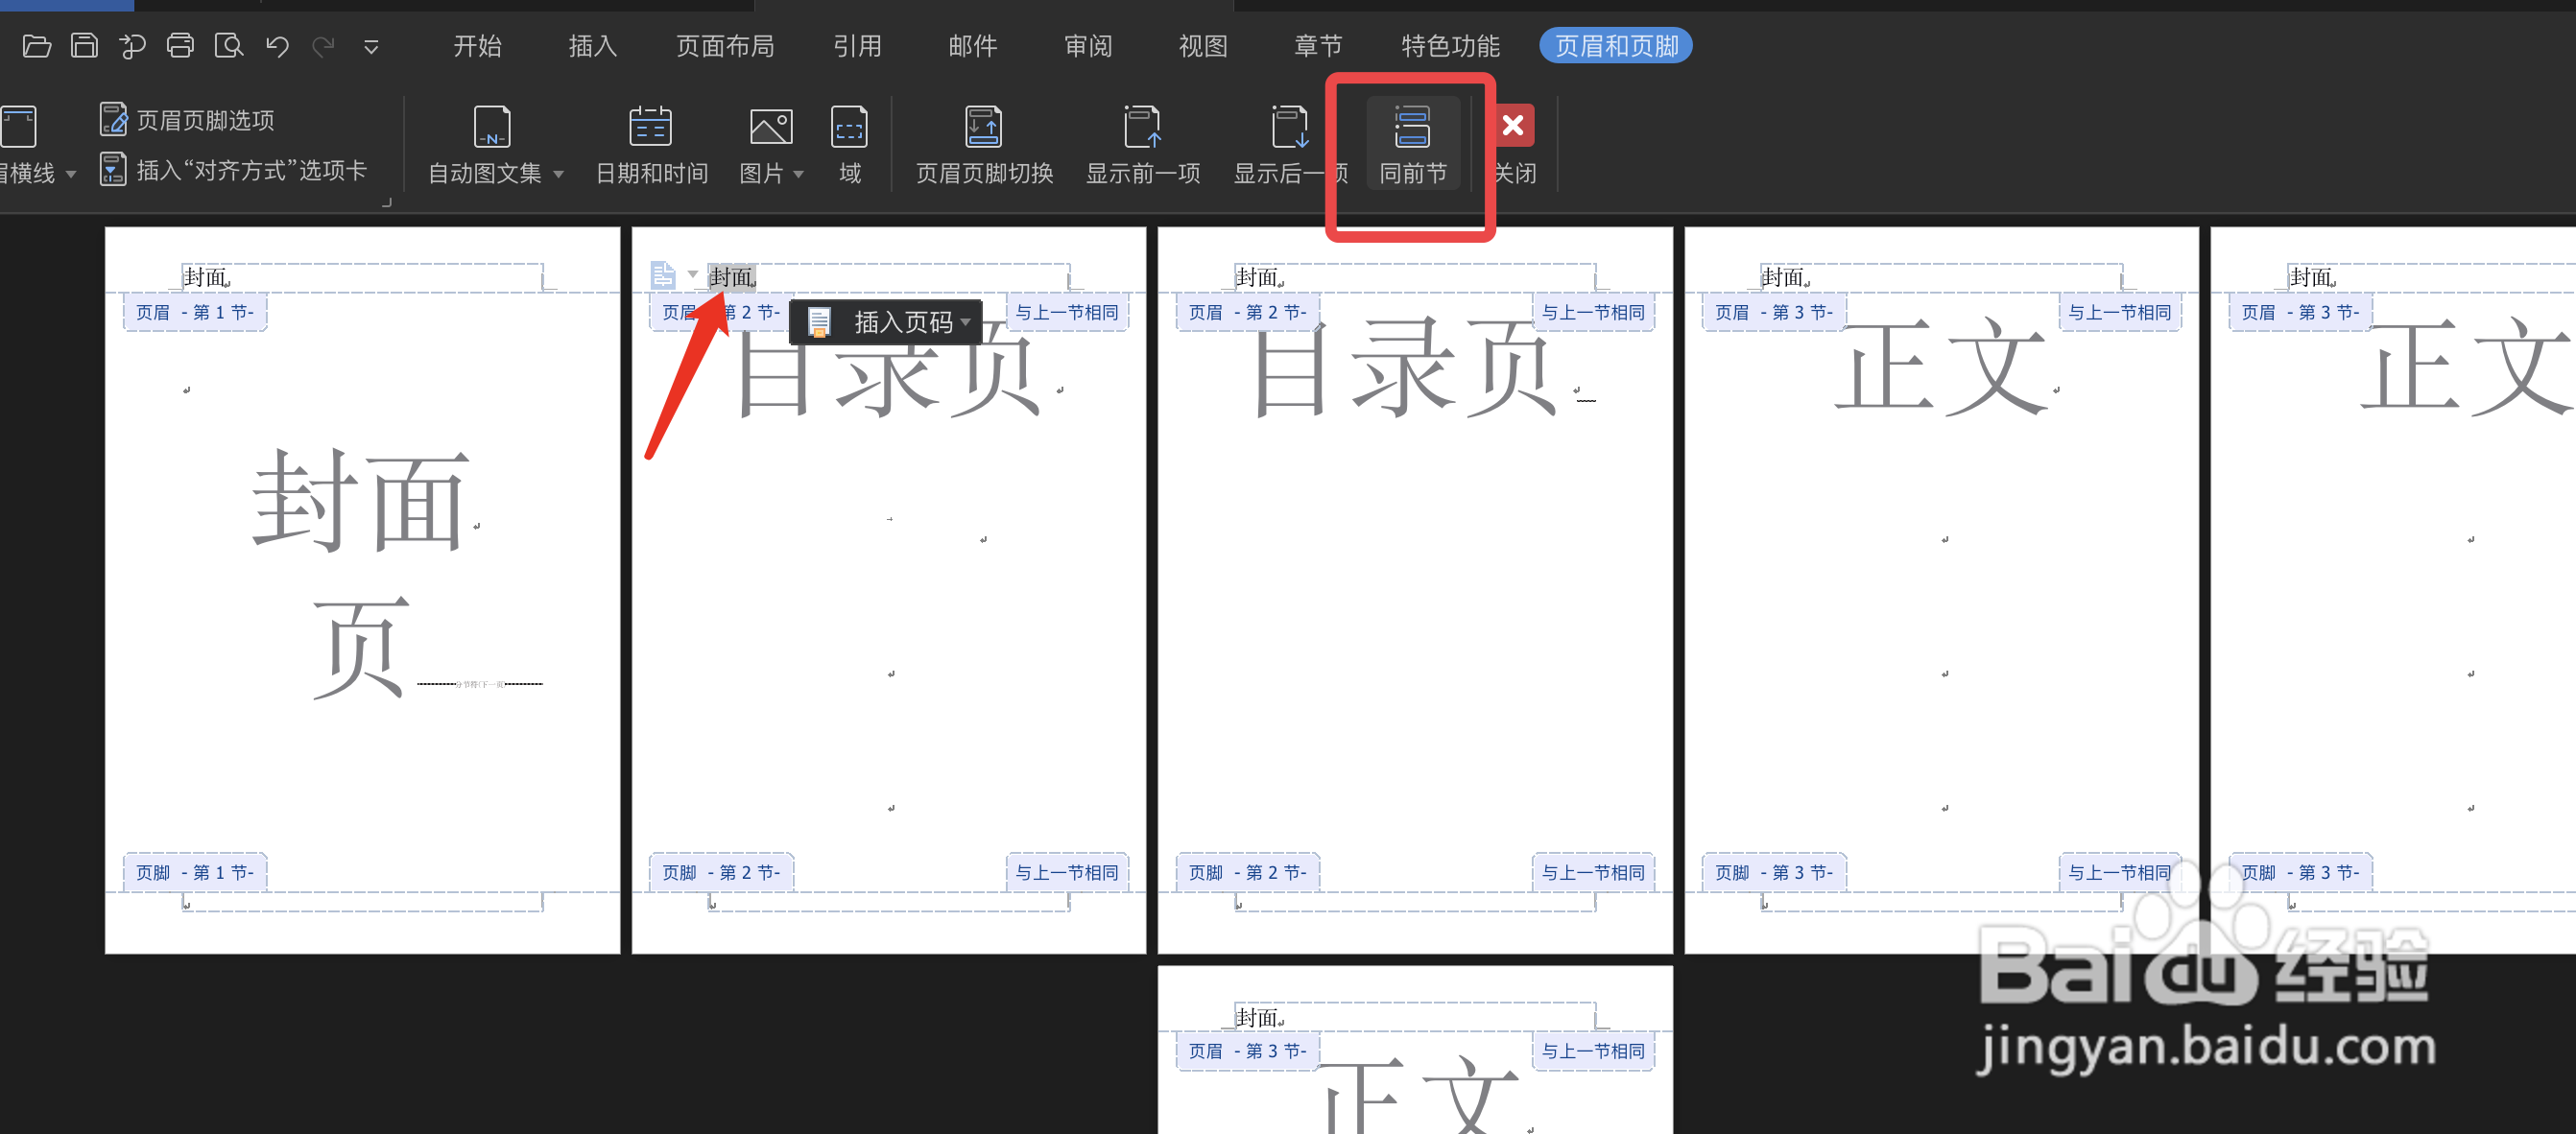2576x1134 pixels.
Task: Expand the 插入页码 dropdown
Action: [x=965, y=322]
